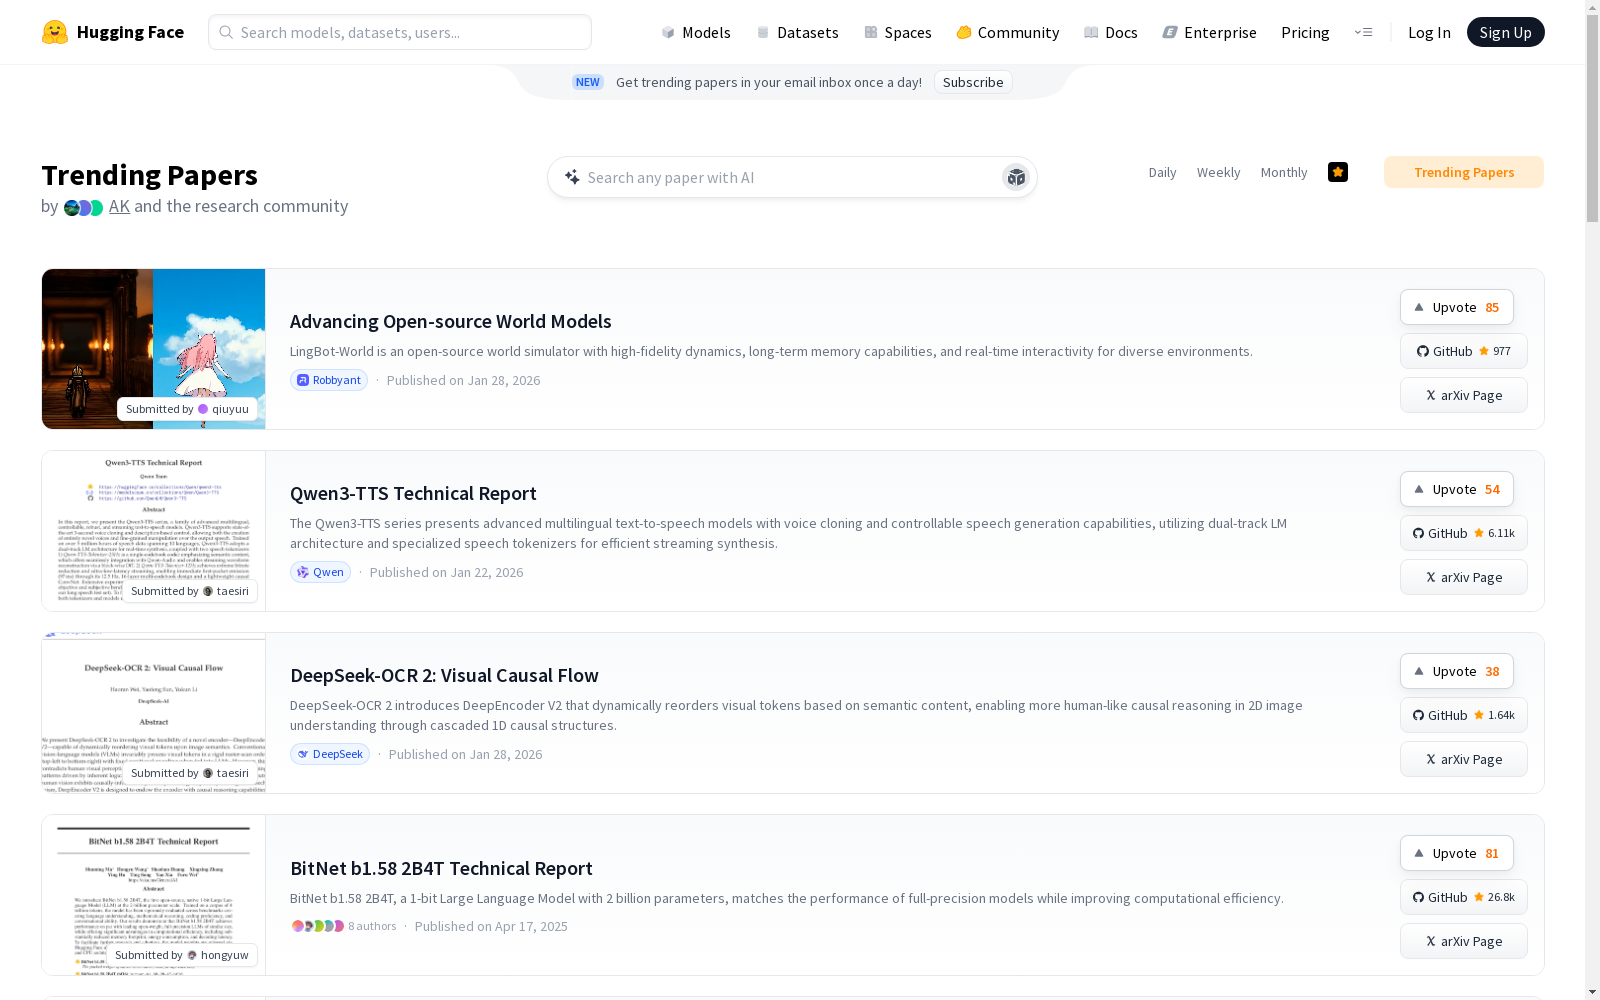Open the DeepSeek-OCR 2 paper thumbnail
1600x1000 pixels.
point(153,713)
